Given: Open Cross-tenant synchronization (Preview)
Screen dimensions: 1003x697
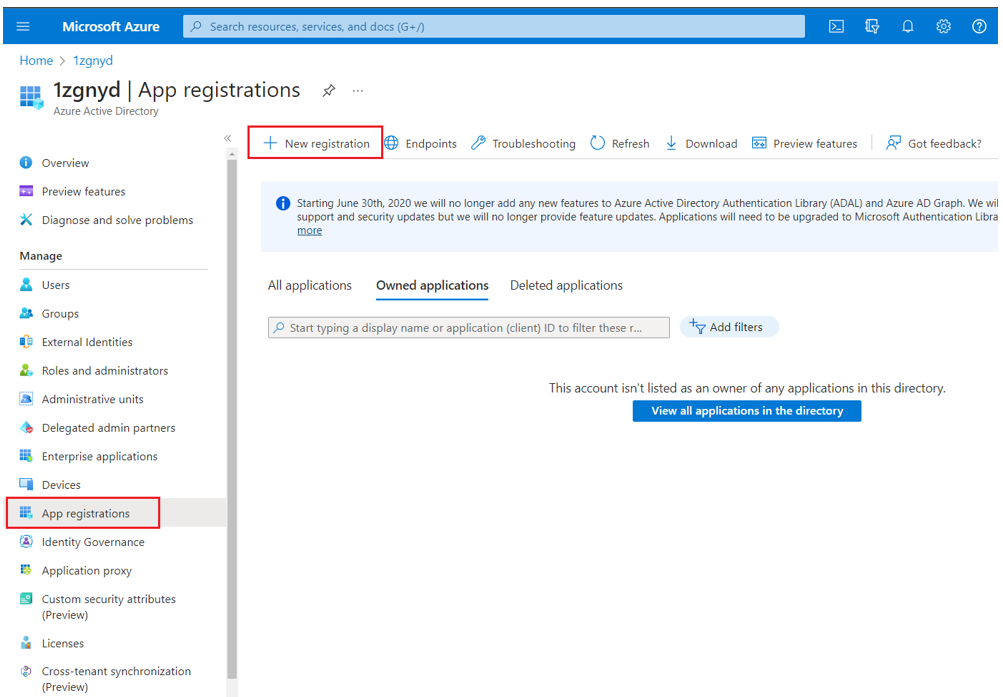Looking at the screenshot, I should (115, 678).
